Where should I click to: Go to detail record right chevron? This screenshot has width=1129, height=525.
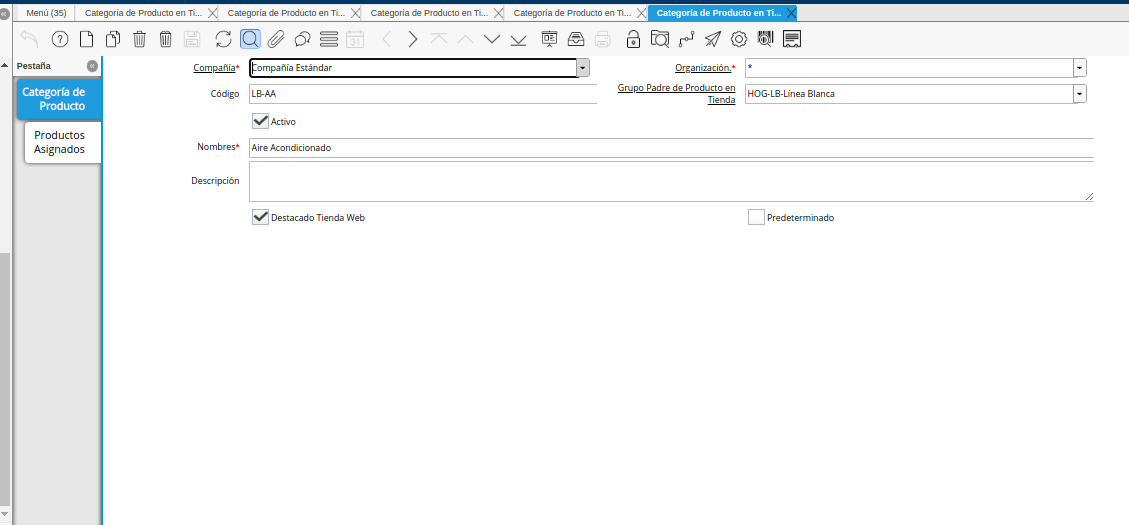(x=413, y=39)
